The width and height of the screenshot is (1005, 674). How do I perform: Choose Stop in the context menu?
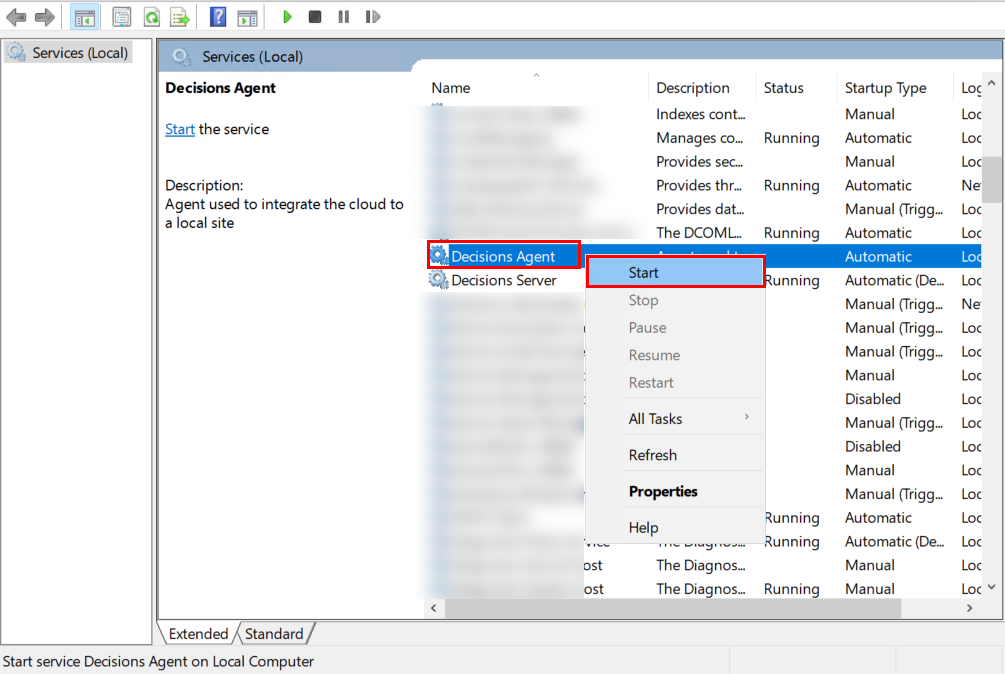tap(676, 300)
